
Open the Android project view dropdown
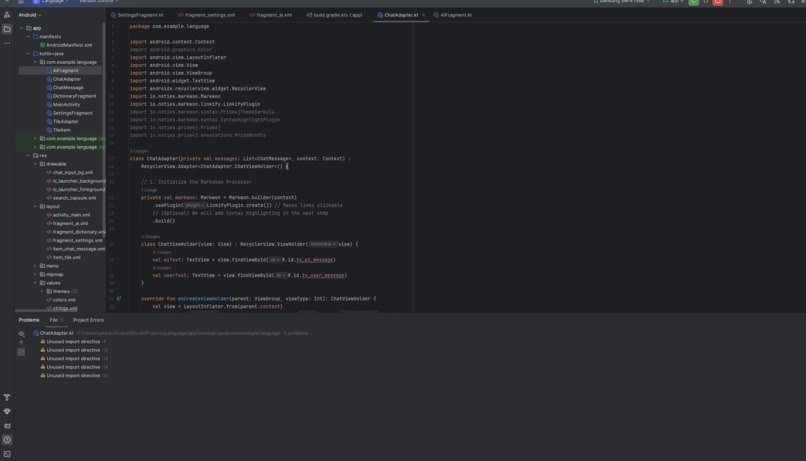(x=30, y=15)
